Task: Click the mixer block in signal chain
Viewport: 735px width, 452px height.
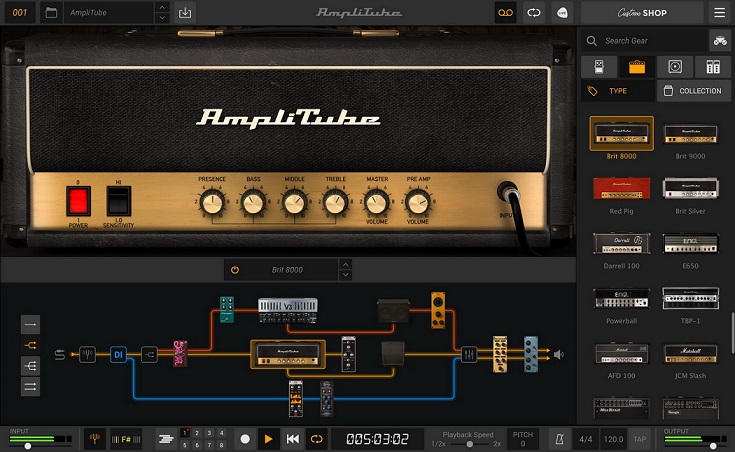Action: (469, 354)
